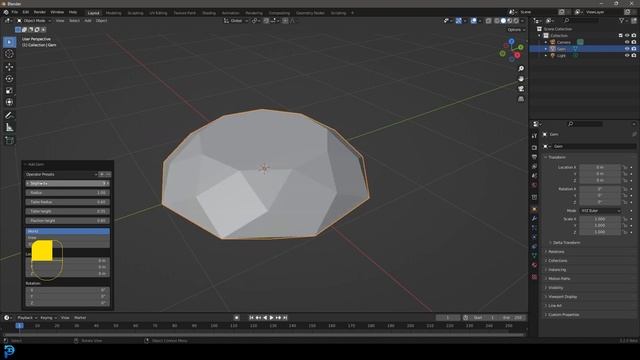This screenshot has height=360, width=640.
Task: Open the viewport Add menu
Action: point(88,20)
